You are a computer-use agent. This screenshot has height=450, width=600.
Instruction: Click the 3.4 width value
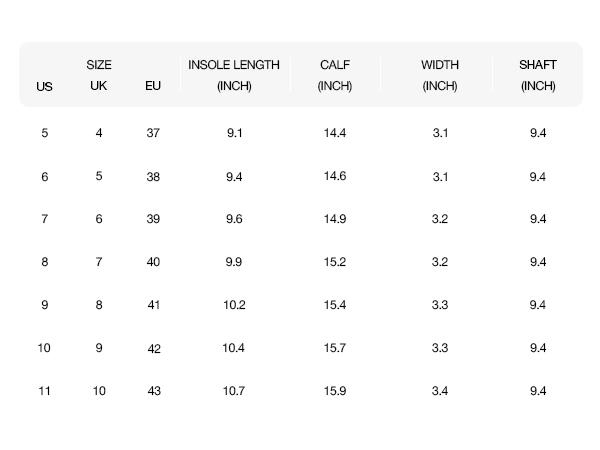tap(440, 391)
